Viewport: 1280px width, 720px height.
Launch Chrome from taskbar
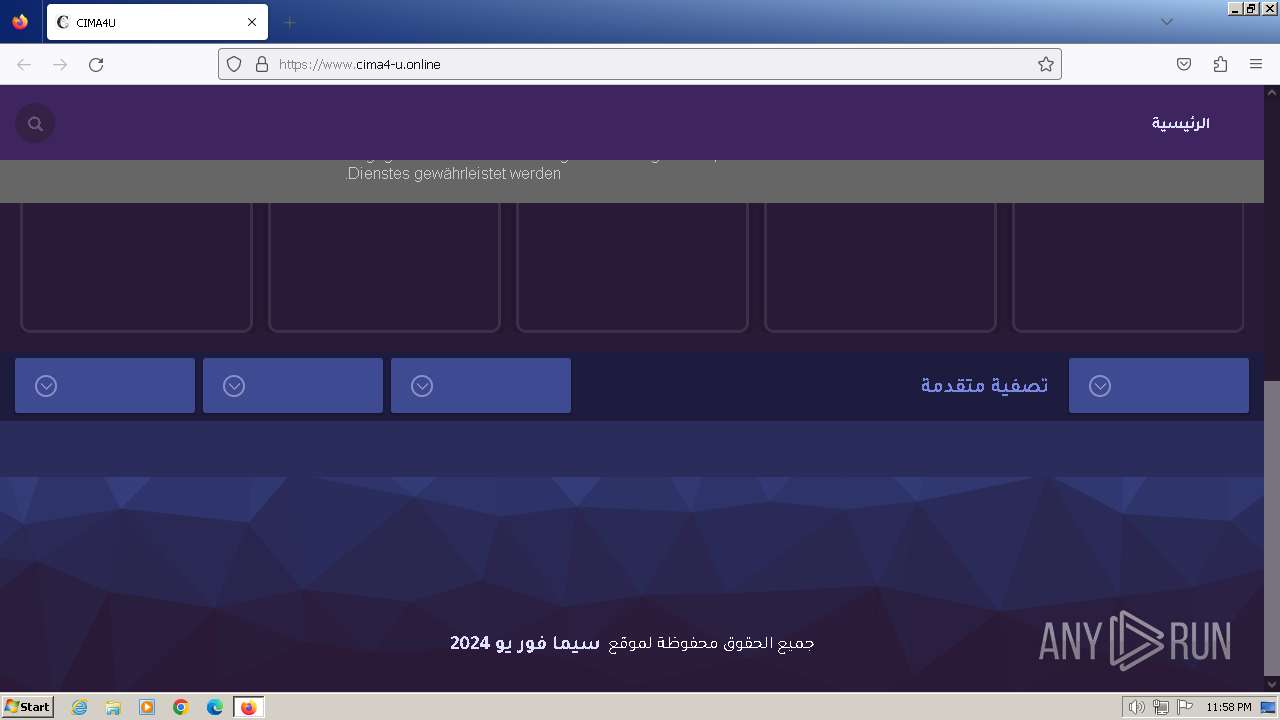(x=181, y=707)
